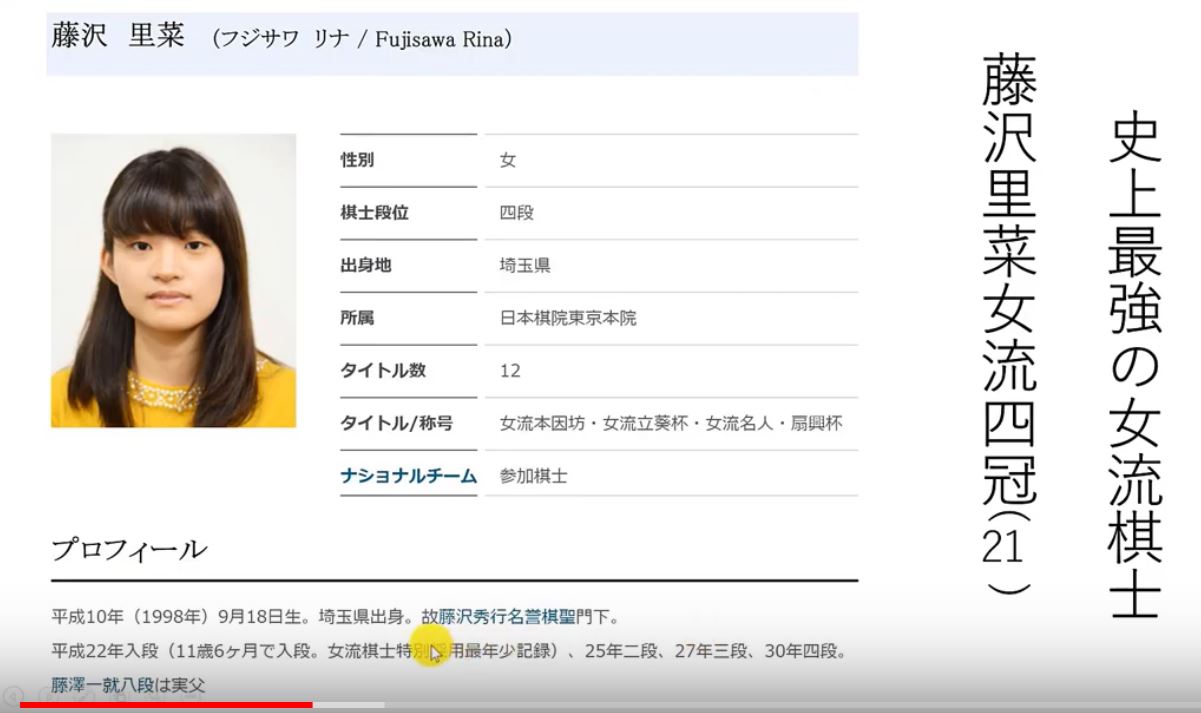
Task: Click the 藤沢 里菜 name heading
Action: pos(118,39)
